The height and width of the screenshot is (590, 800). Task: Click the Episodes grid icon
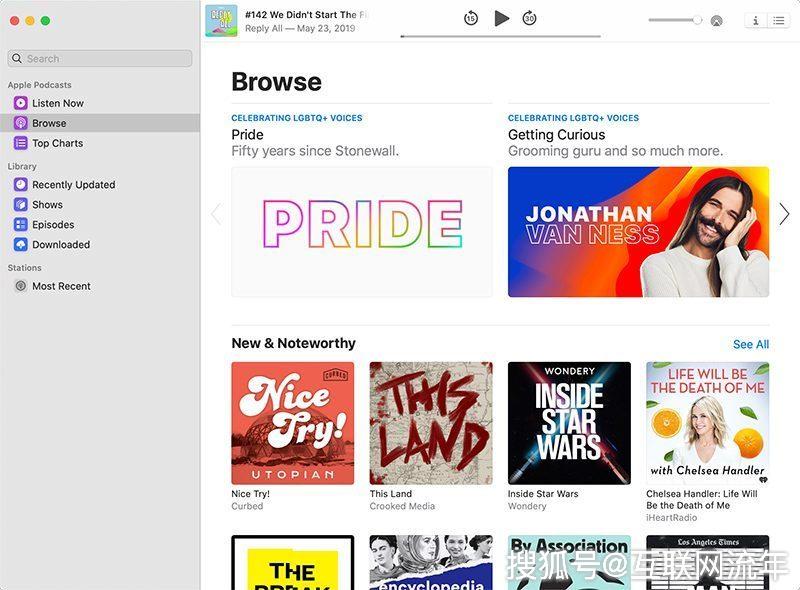pos(20,225)
